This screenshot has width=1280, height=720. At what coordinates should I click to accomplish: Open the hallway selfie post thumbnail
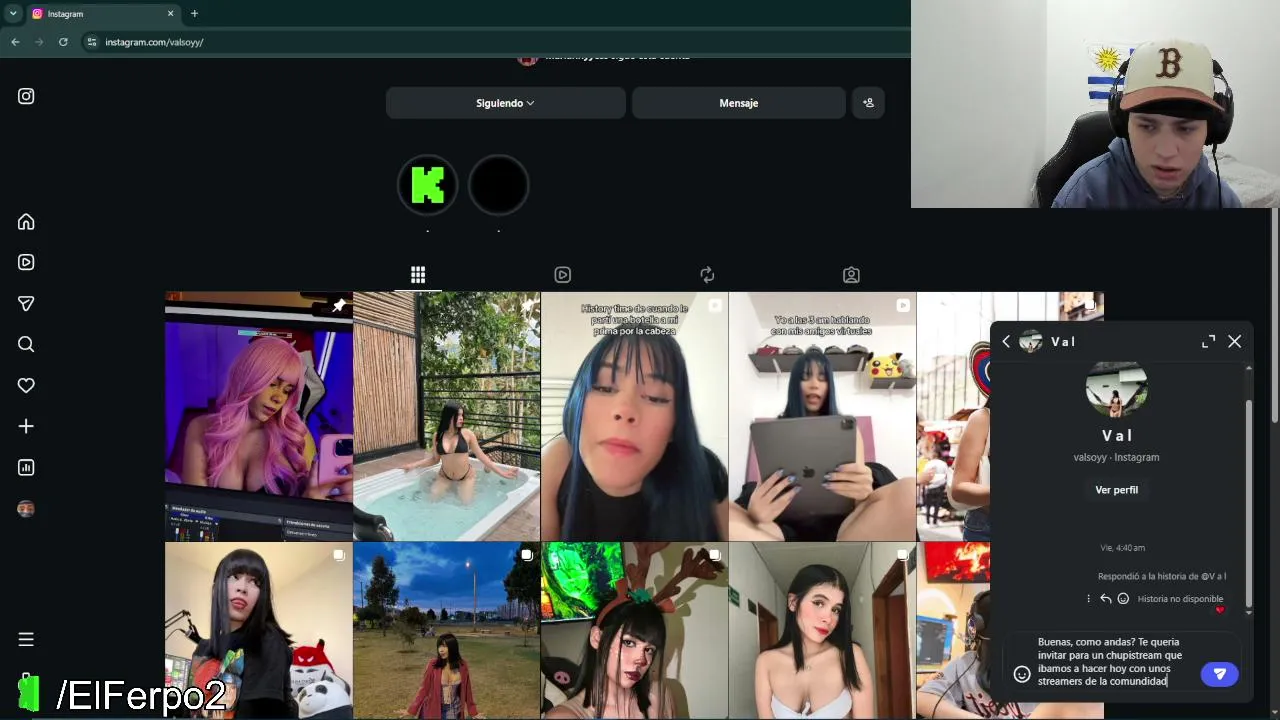[x=822, y=631]
